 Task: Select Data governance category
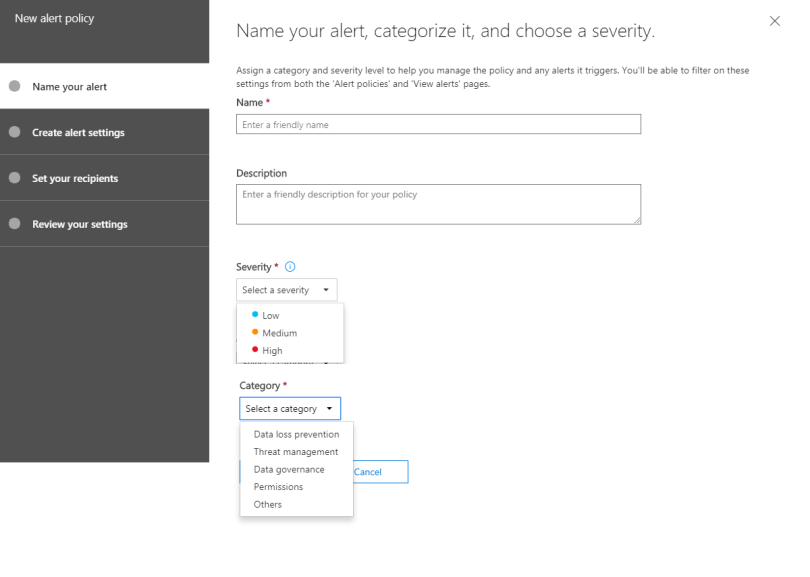click(x=289, y=470)
